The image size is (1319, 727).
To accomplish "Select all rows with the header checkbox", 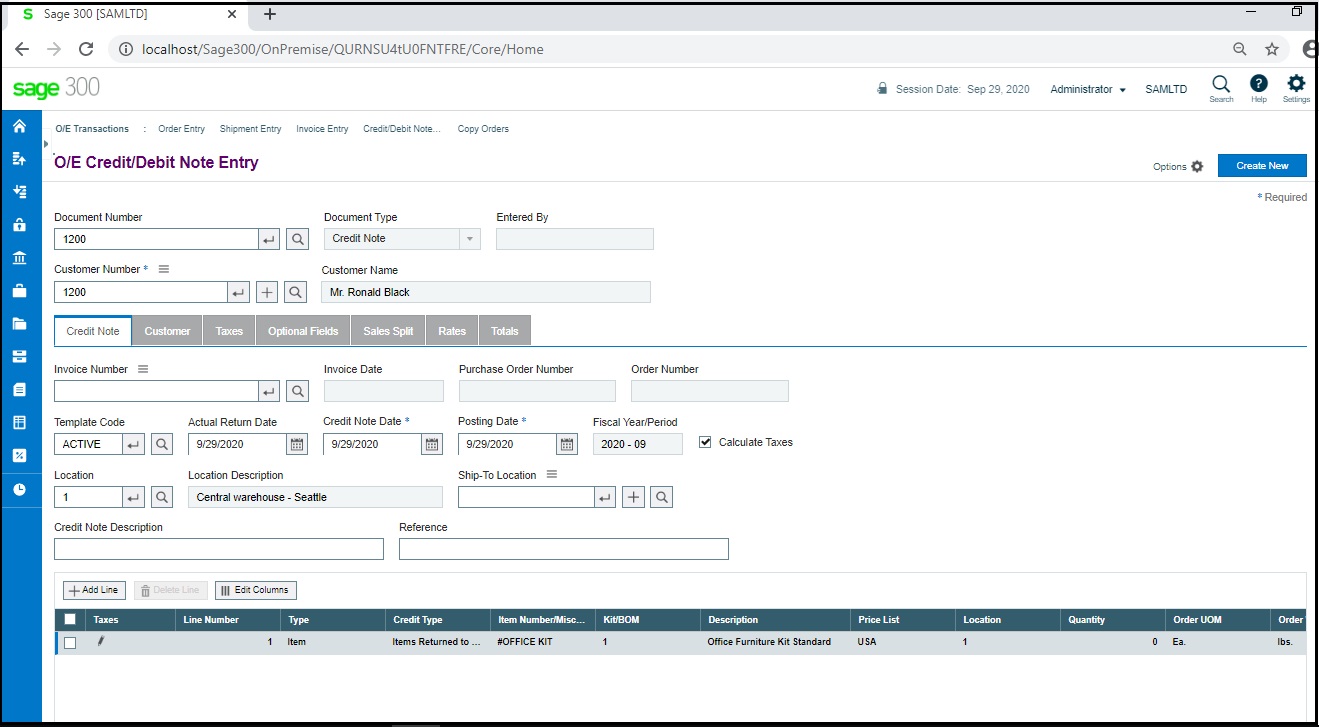I will point(70,619).
